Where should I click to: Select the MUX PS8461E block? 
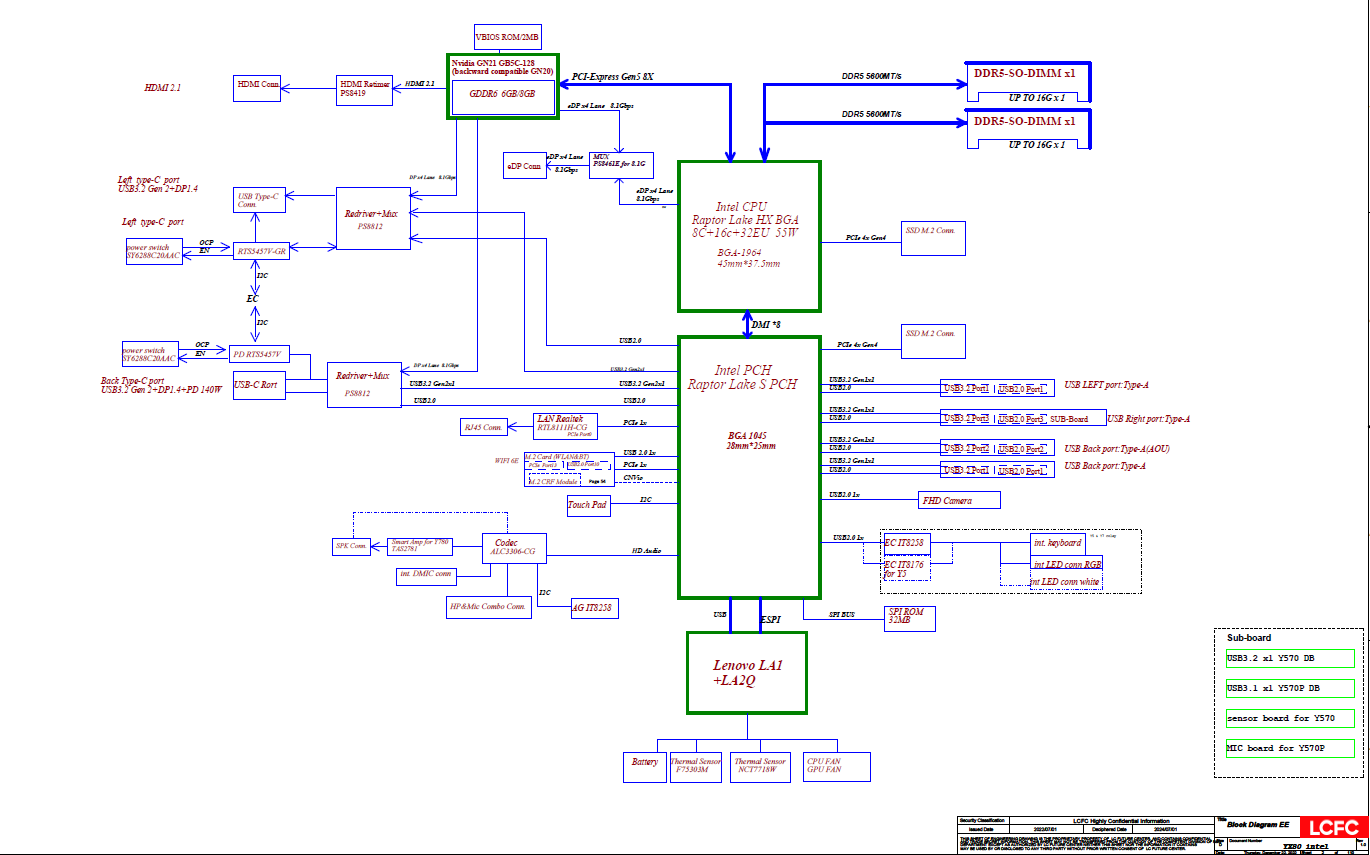coord(619,163)
